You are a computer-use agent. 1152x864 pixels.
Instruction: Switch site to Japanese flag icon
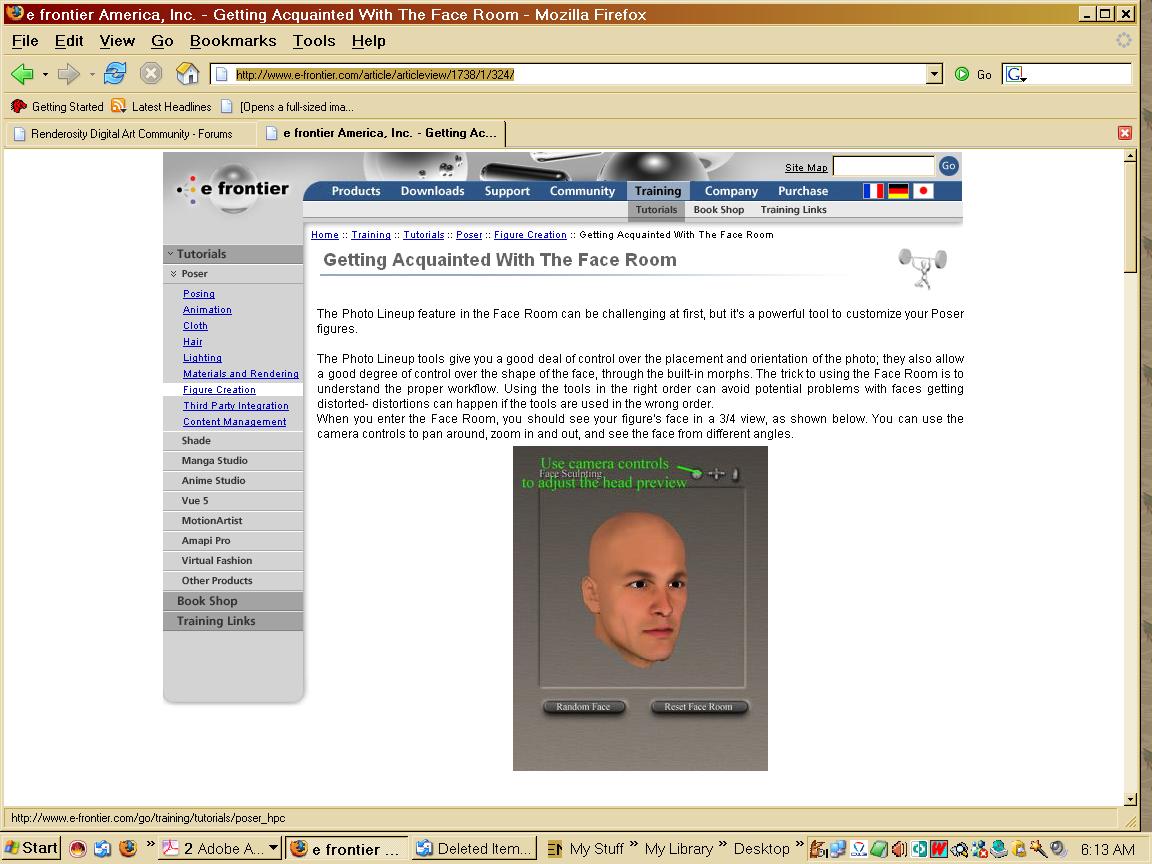(923, 191)
